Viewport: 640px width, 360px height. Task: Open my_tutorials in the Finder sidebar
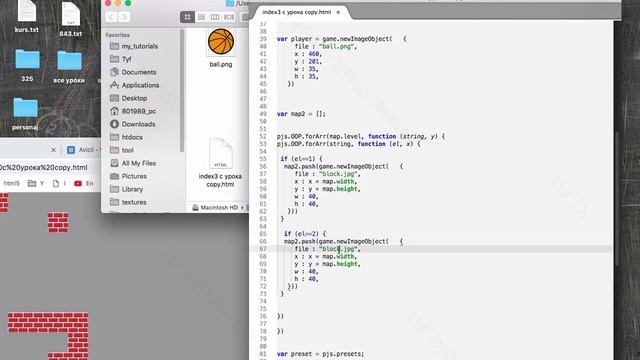pyautogui.click(x=139, y=46)
